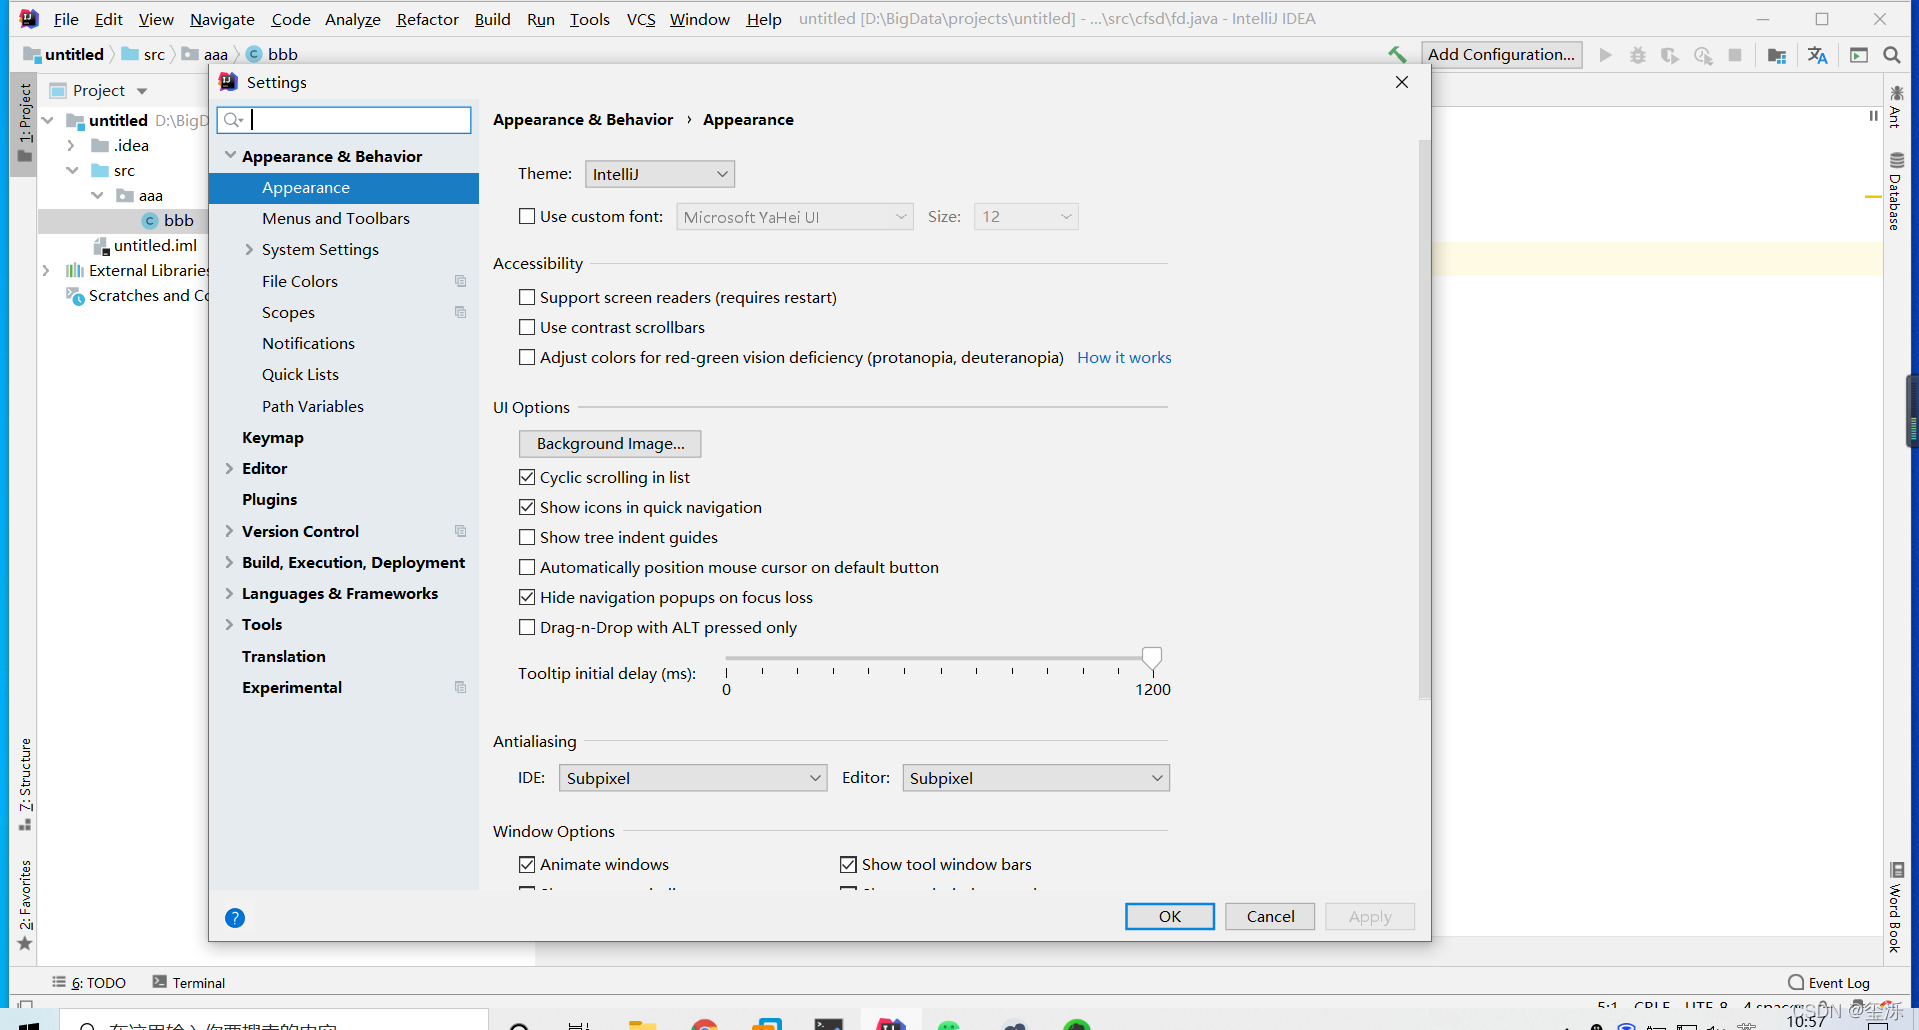Screen dimensions: 1919x1030
Task: Click the Windows Start button
Action: point(29,1025)
